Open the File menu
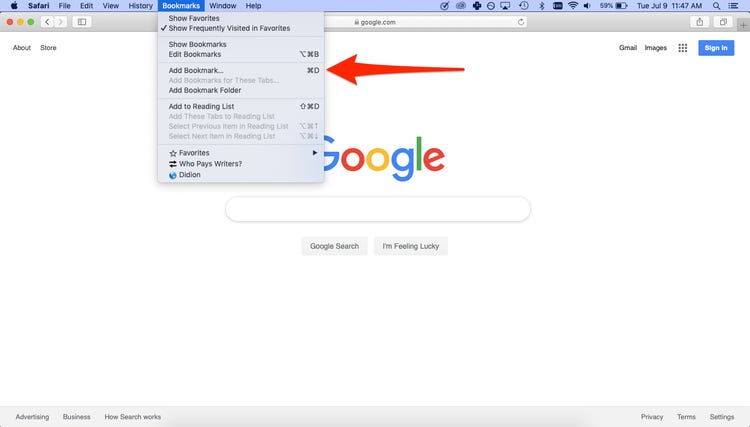 pyautogui.click(x=65, y=6)
